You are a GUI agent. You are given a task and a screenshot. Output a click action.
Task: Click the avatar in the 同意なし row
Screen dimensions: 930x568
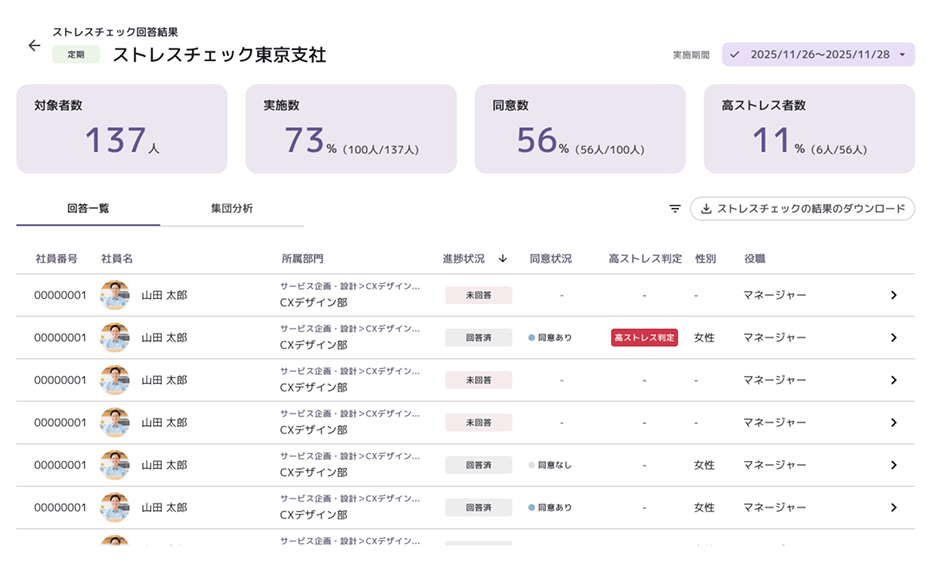tap(115, 465)
